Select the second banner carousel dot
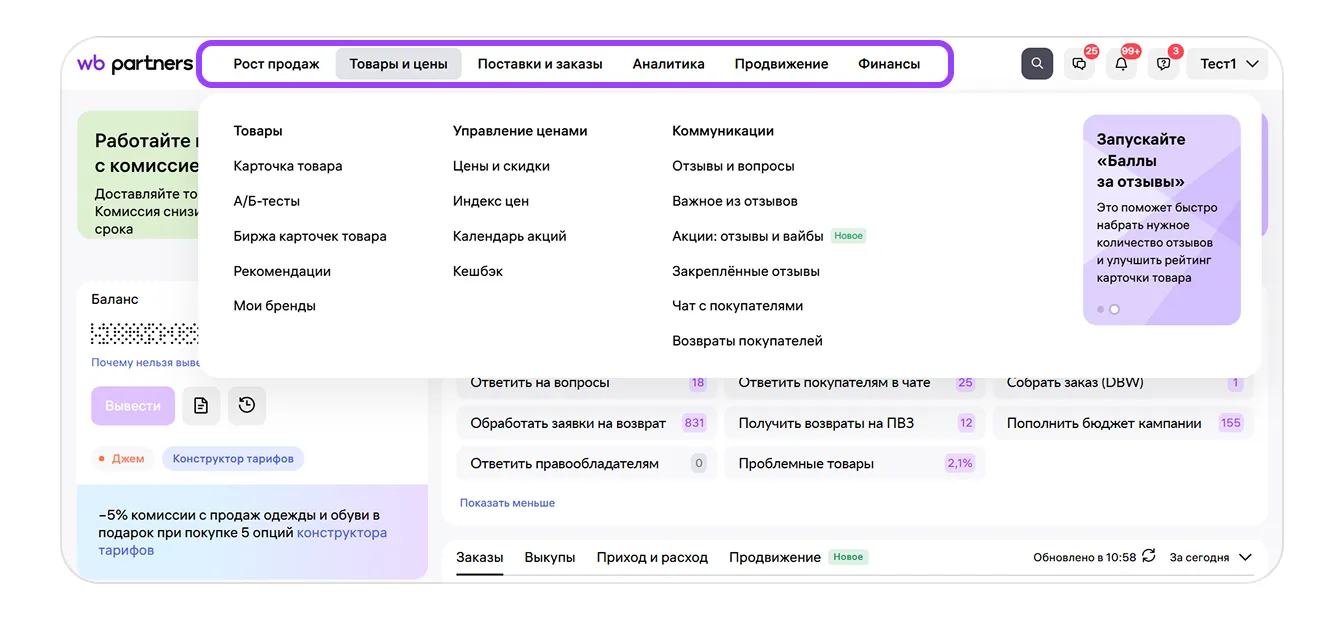The width and height of the screenshot is (1344, 620). point(1115,310)
